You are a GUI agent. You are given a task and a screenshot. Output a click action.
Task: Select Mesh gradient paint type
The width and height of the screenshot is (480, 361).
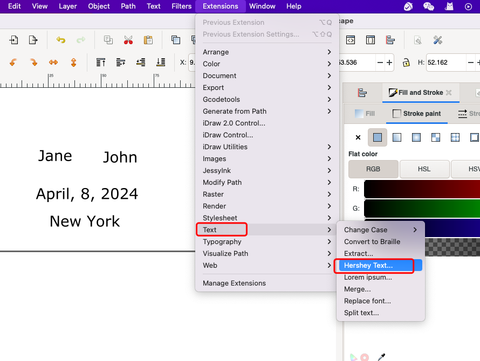click(x=436, y=137)
